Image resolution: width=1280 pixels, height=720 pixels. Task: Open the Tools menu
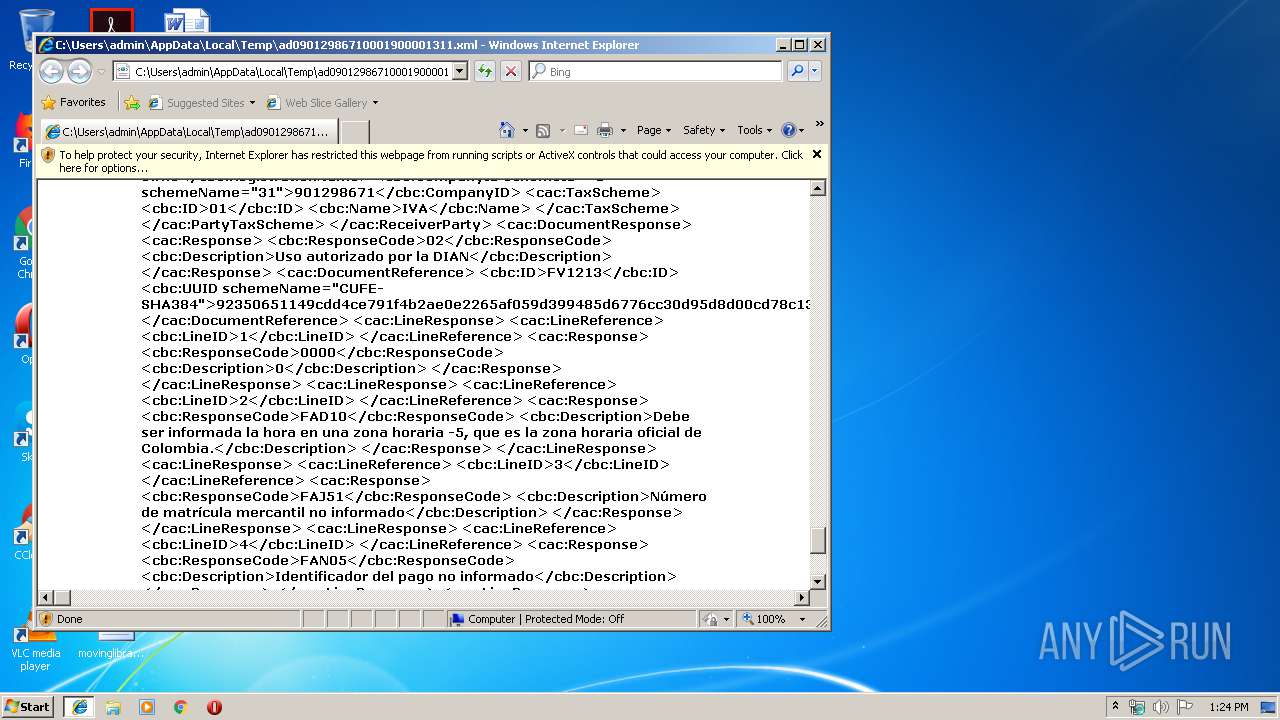click(x=754, y=130)
